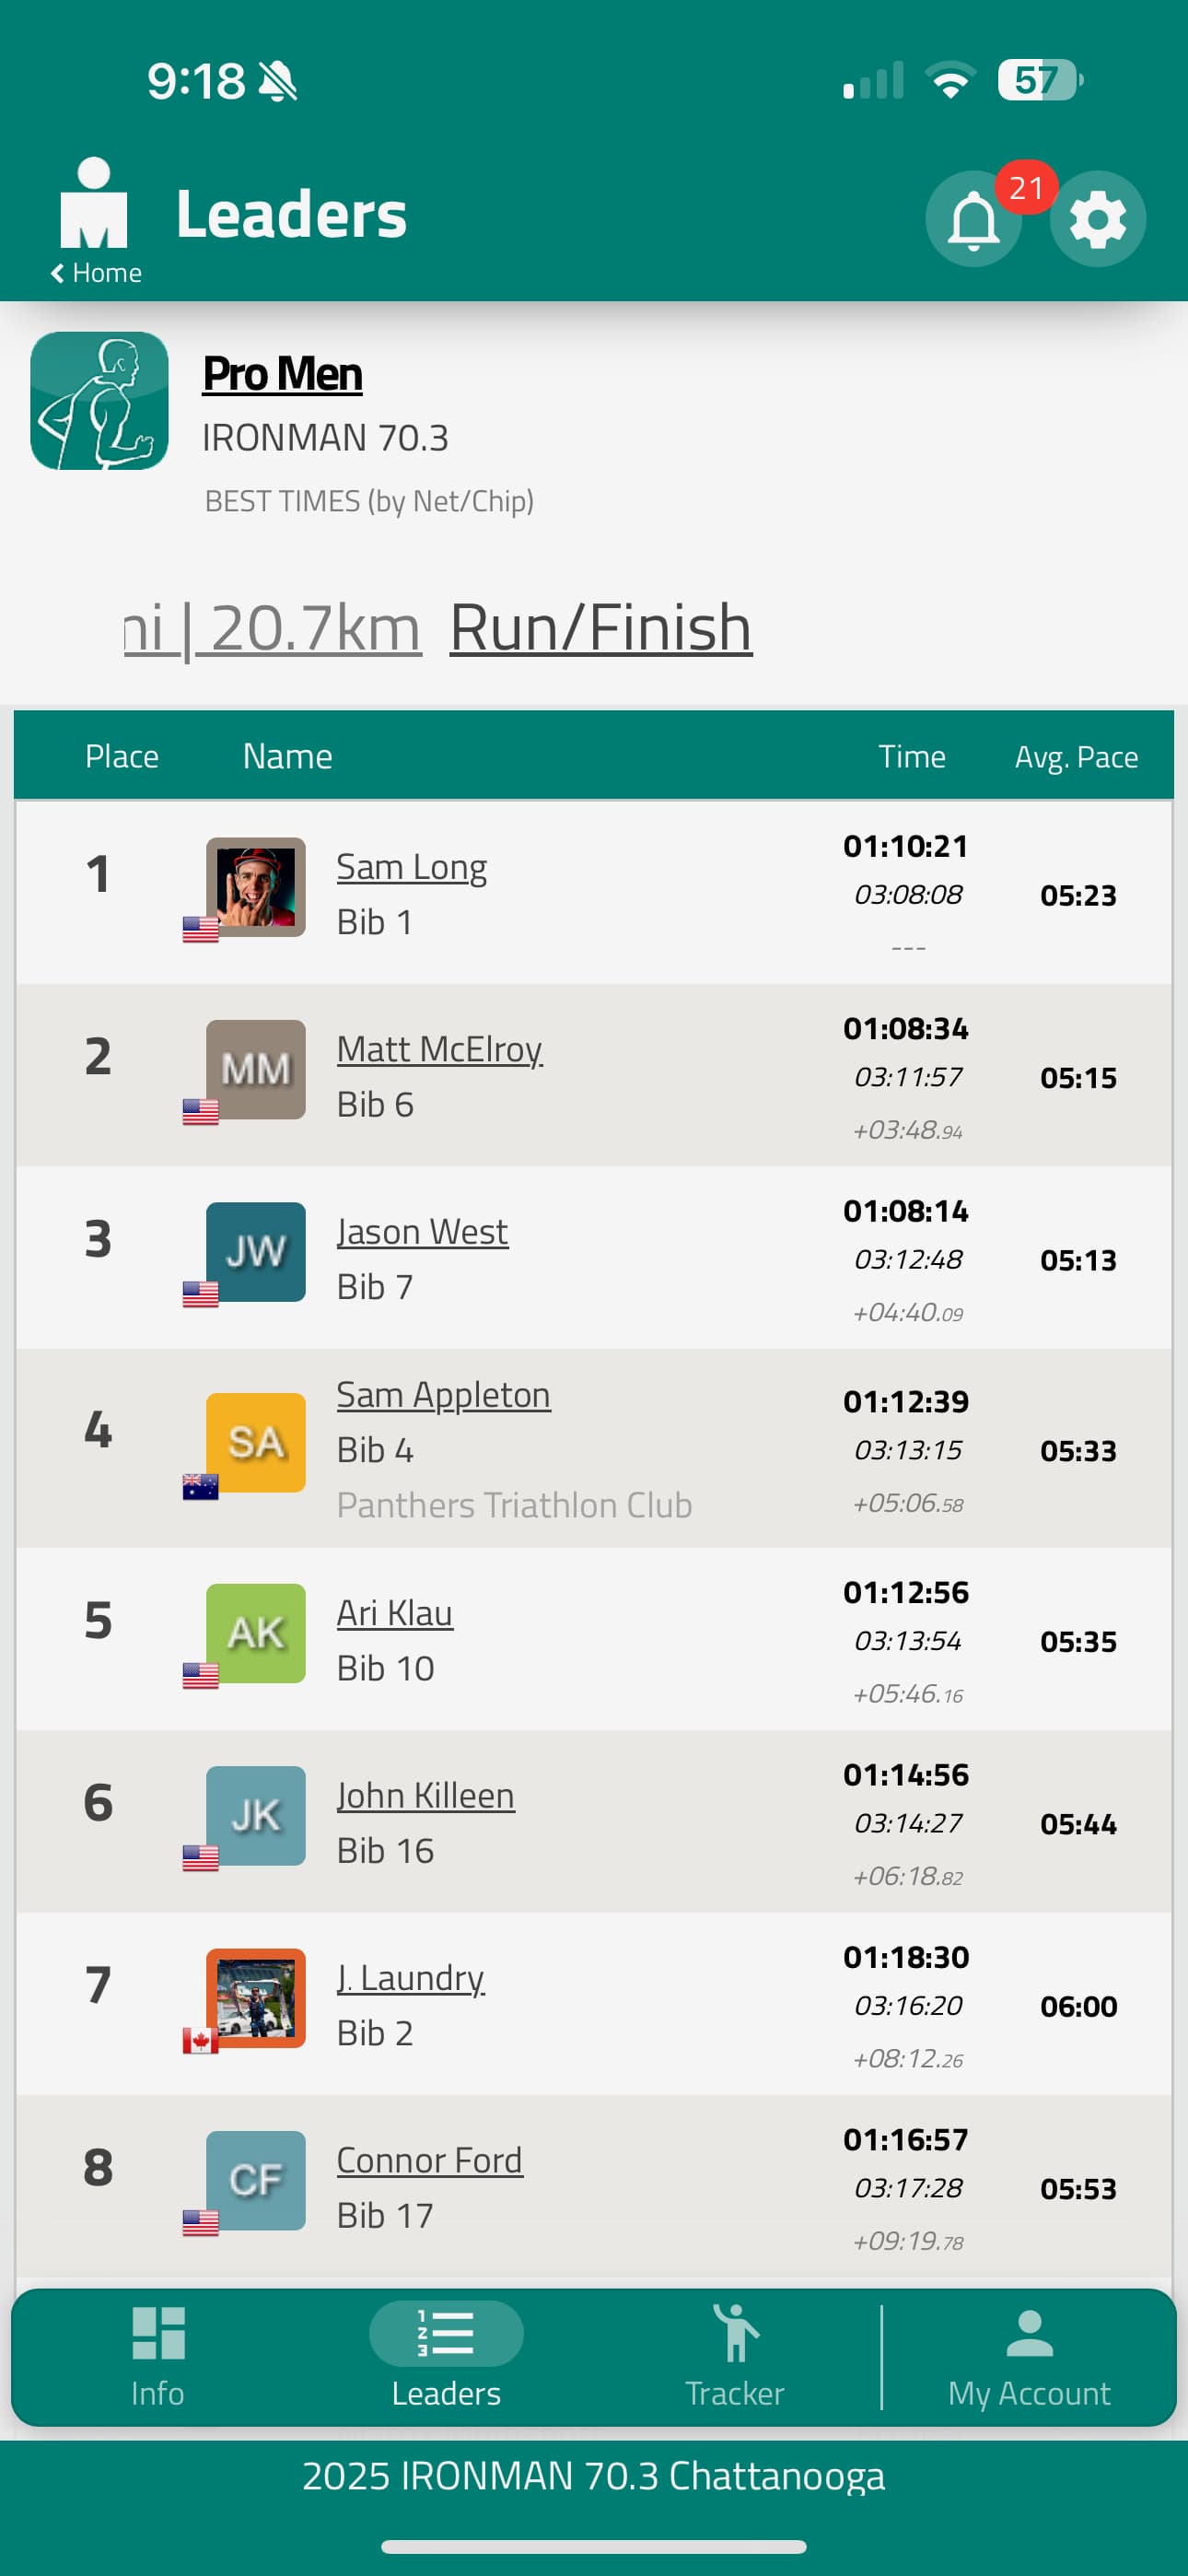Screen dimensions: 1188x2576
Task: Tap the JK avatar for John Killeen
Action: coord(256,1816)
